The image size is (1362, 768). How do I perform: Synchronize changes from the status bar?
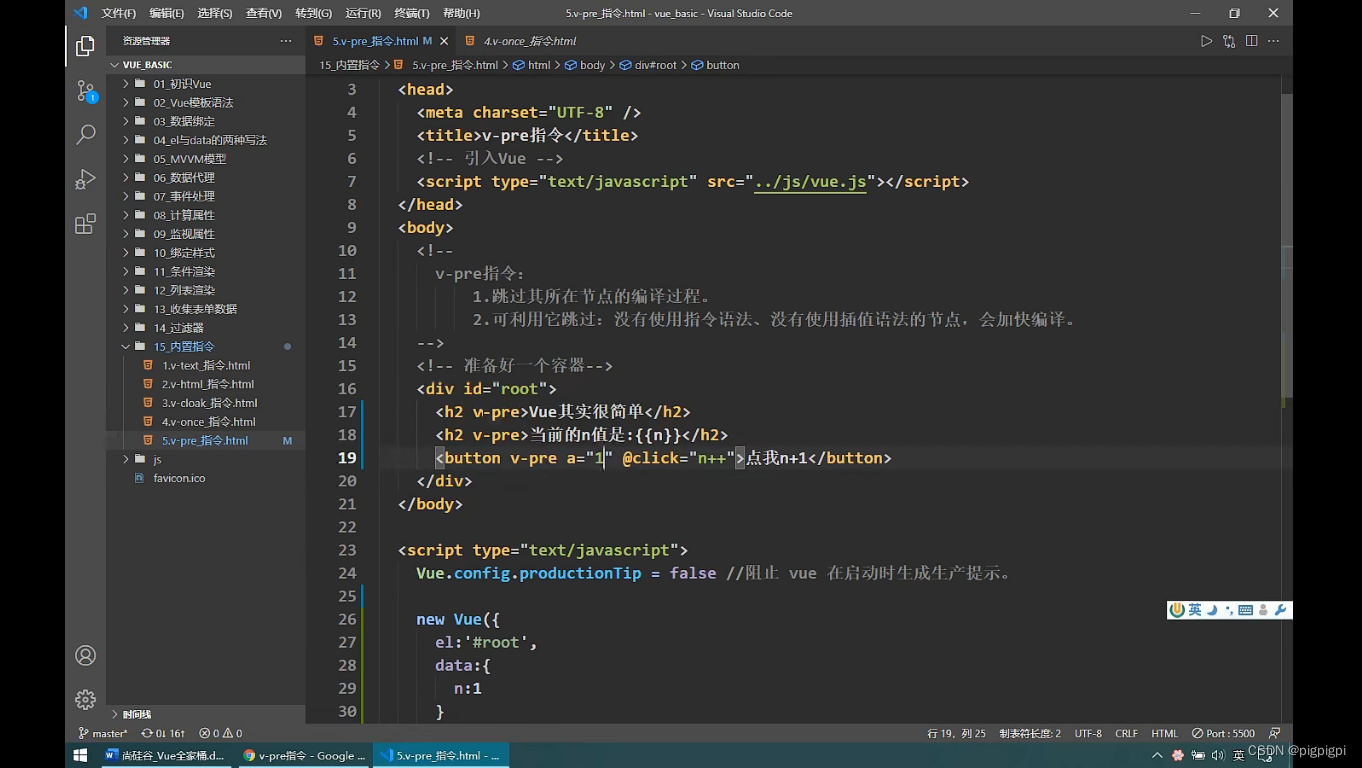point(163,733)
